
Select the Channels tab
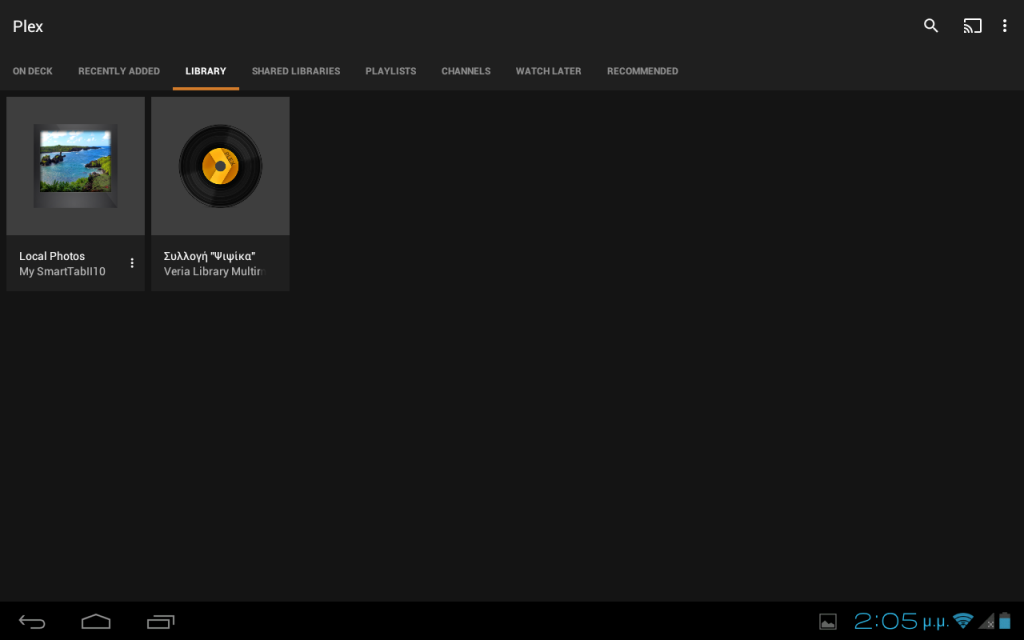(x=466, y=71)
